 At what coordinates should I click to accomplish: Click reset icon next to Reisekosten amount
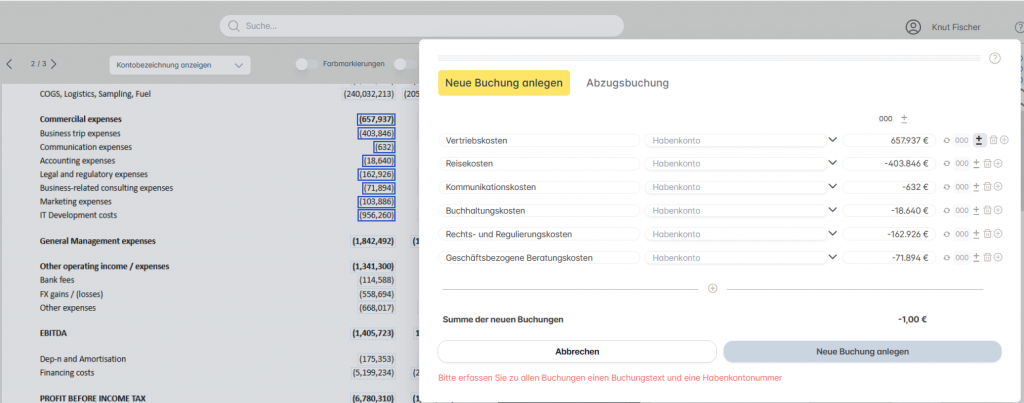pos(946,163)
